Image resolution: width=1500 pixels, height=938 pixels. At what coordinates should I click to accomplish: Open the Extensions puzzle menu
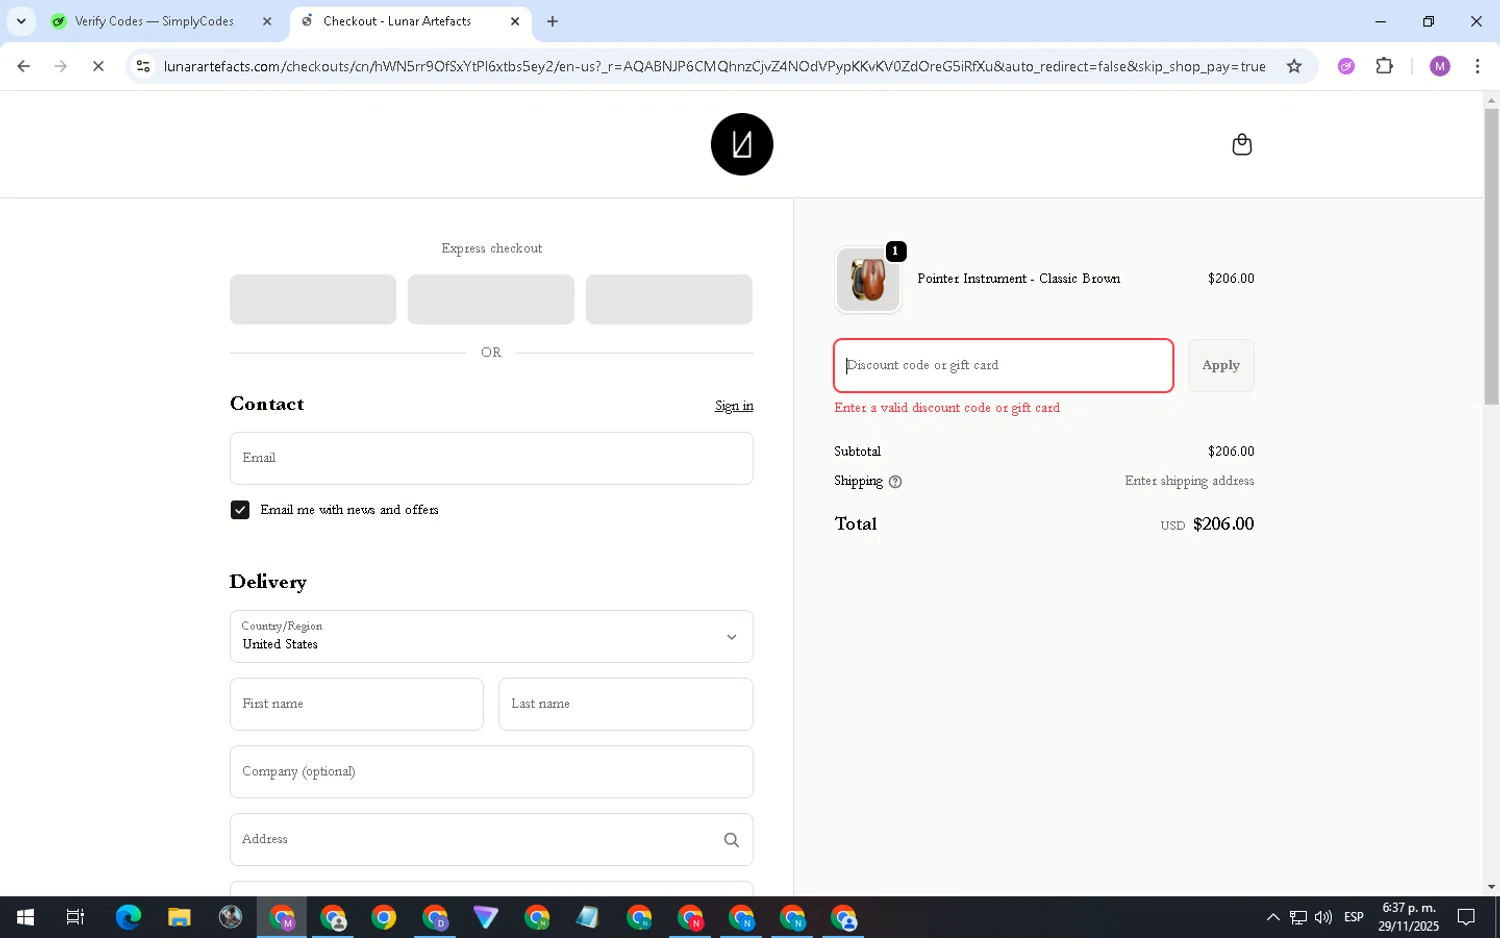pyautogui.click(x=1385, y=66)
